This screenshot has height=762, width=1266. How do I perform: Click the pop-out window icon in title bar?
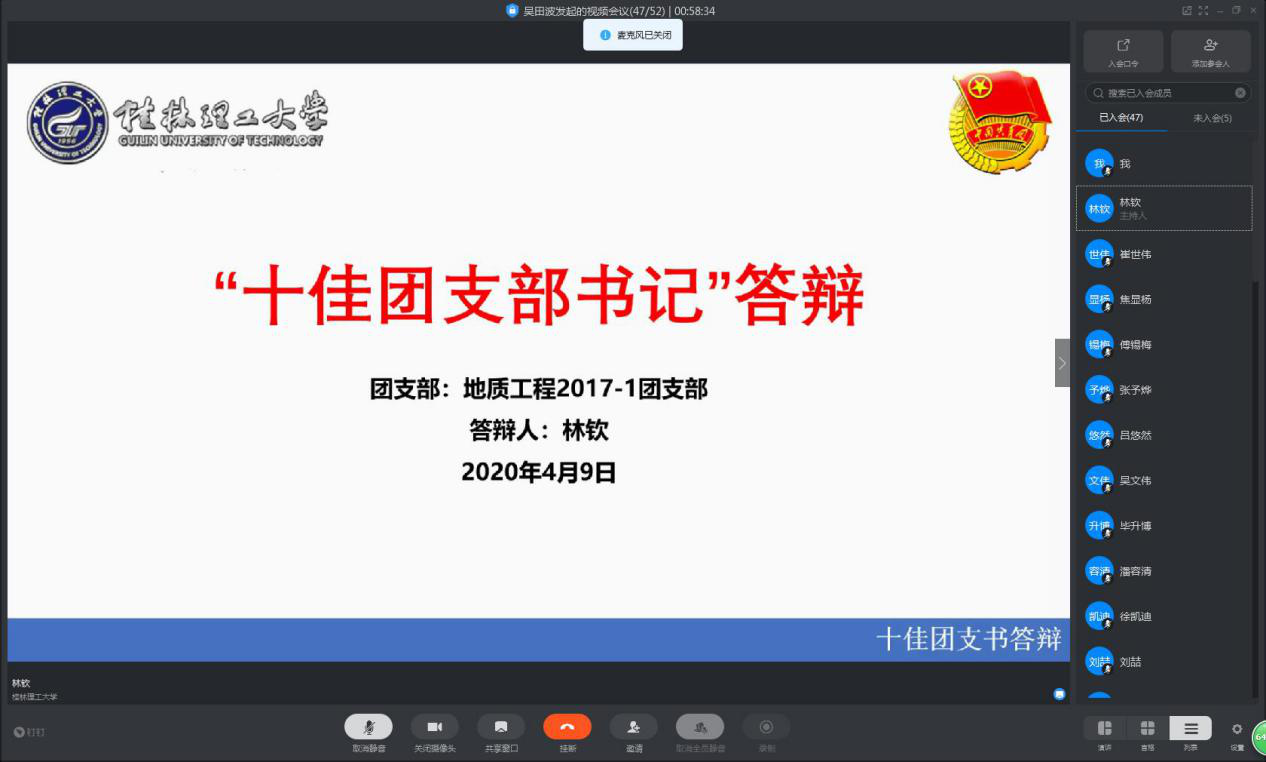click(x=1187, y=11)
